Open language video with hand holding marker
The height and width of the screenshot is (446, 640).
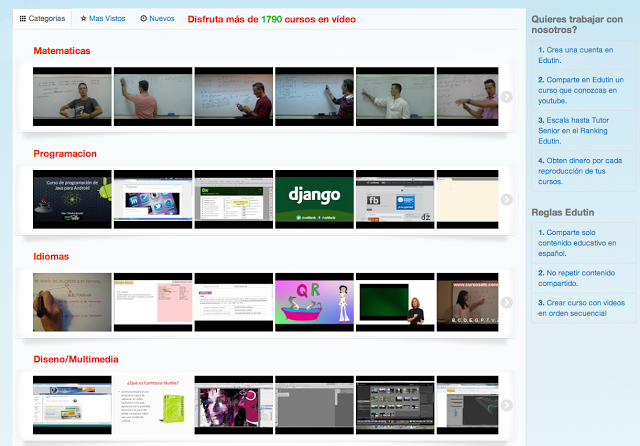tap(72, 302)
